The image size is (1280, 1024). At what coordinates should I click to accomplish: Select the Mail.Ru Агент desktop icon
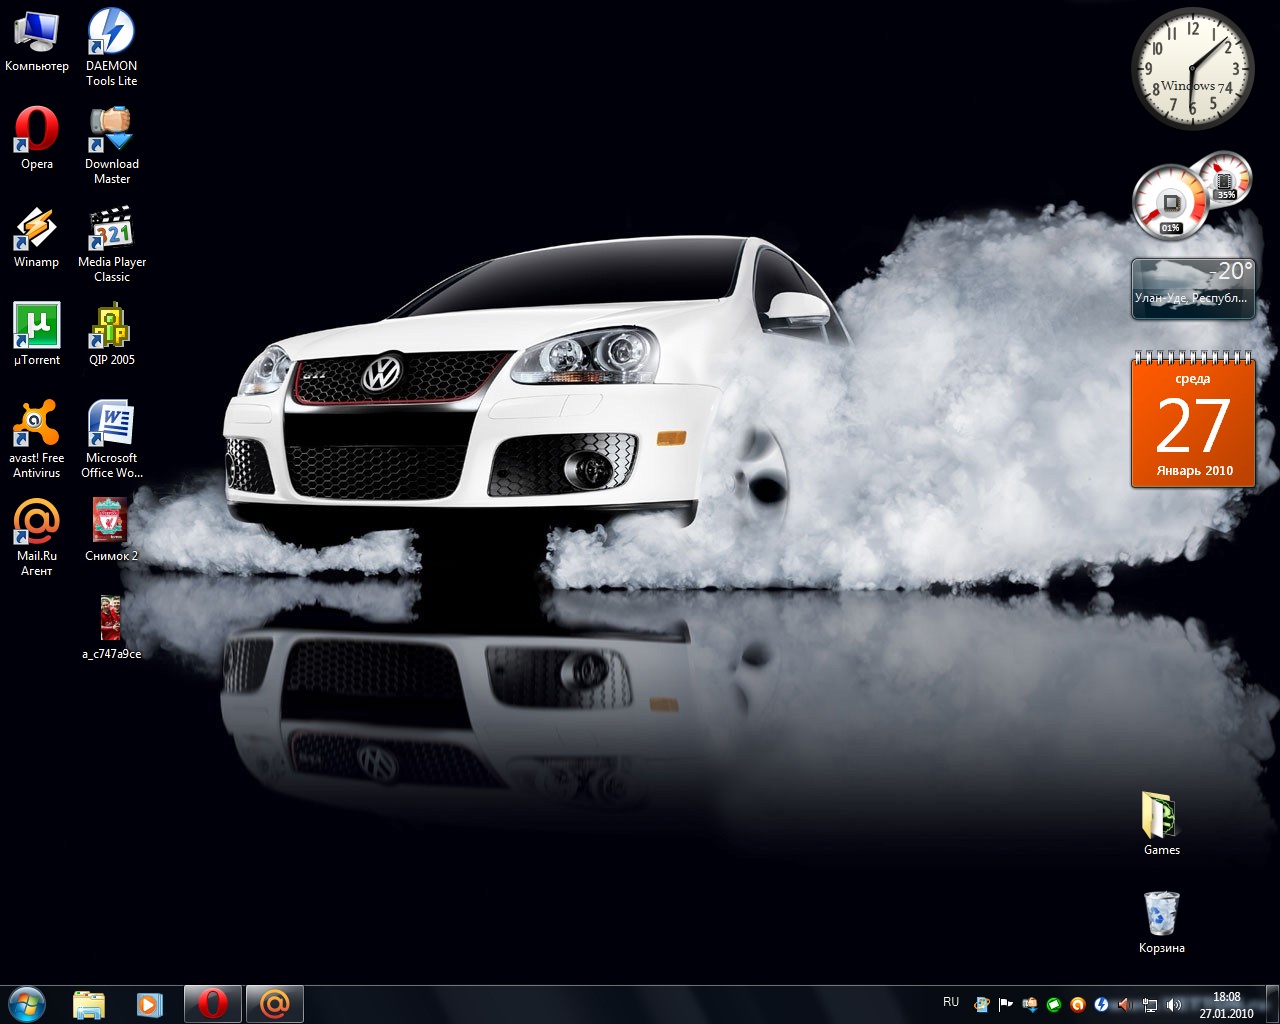[37, 524]
